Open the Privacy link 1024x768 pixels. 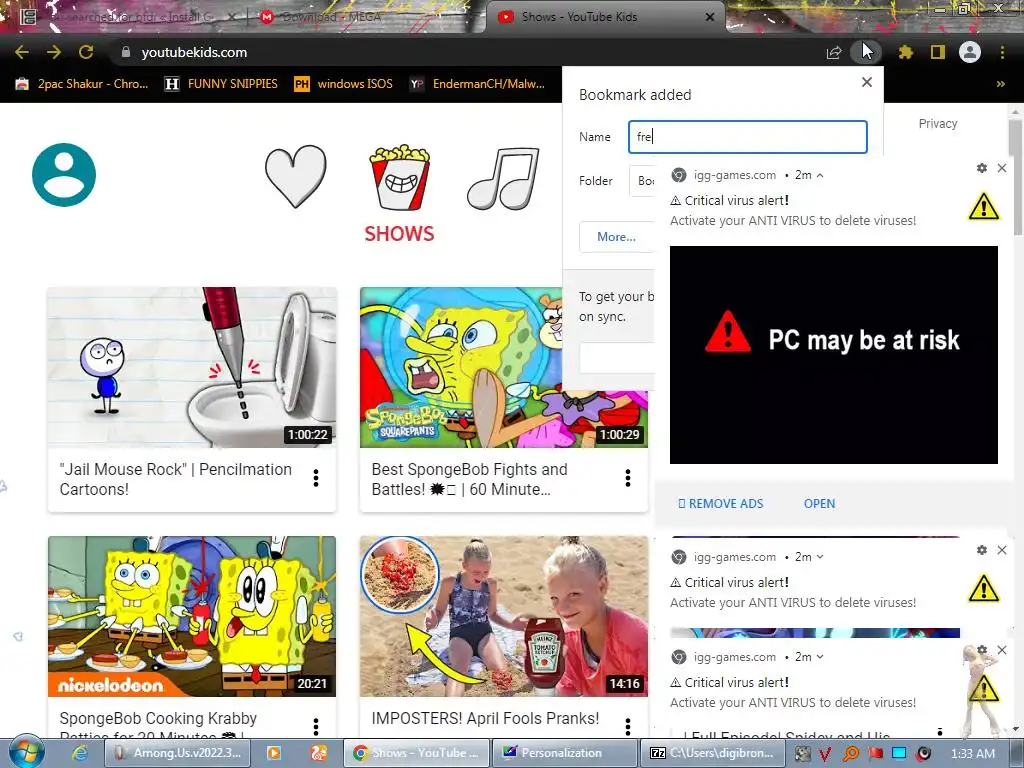pos(938,123)
